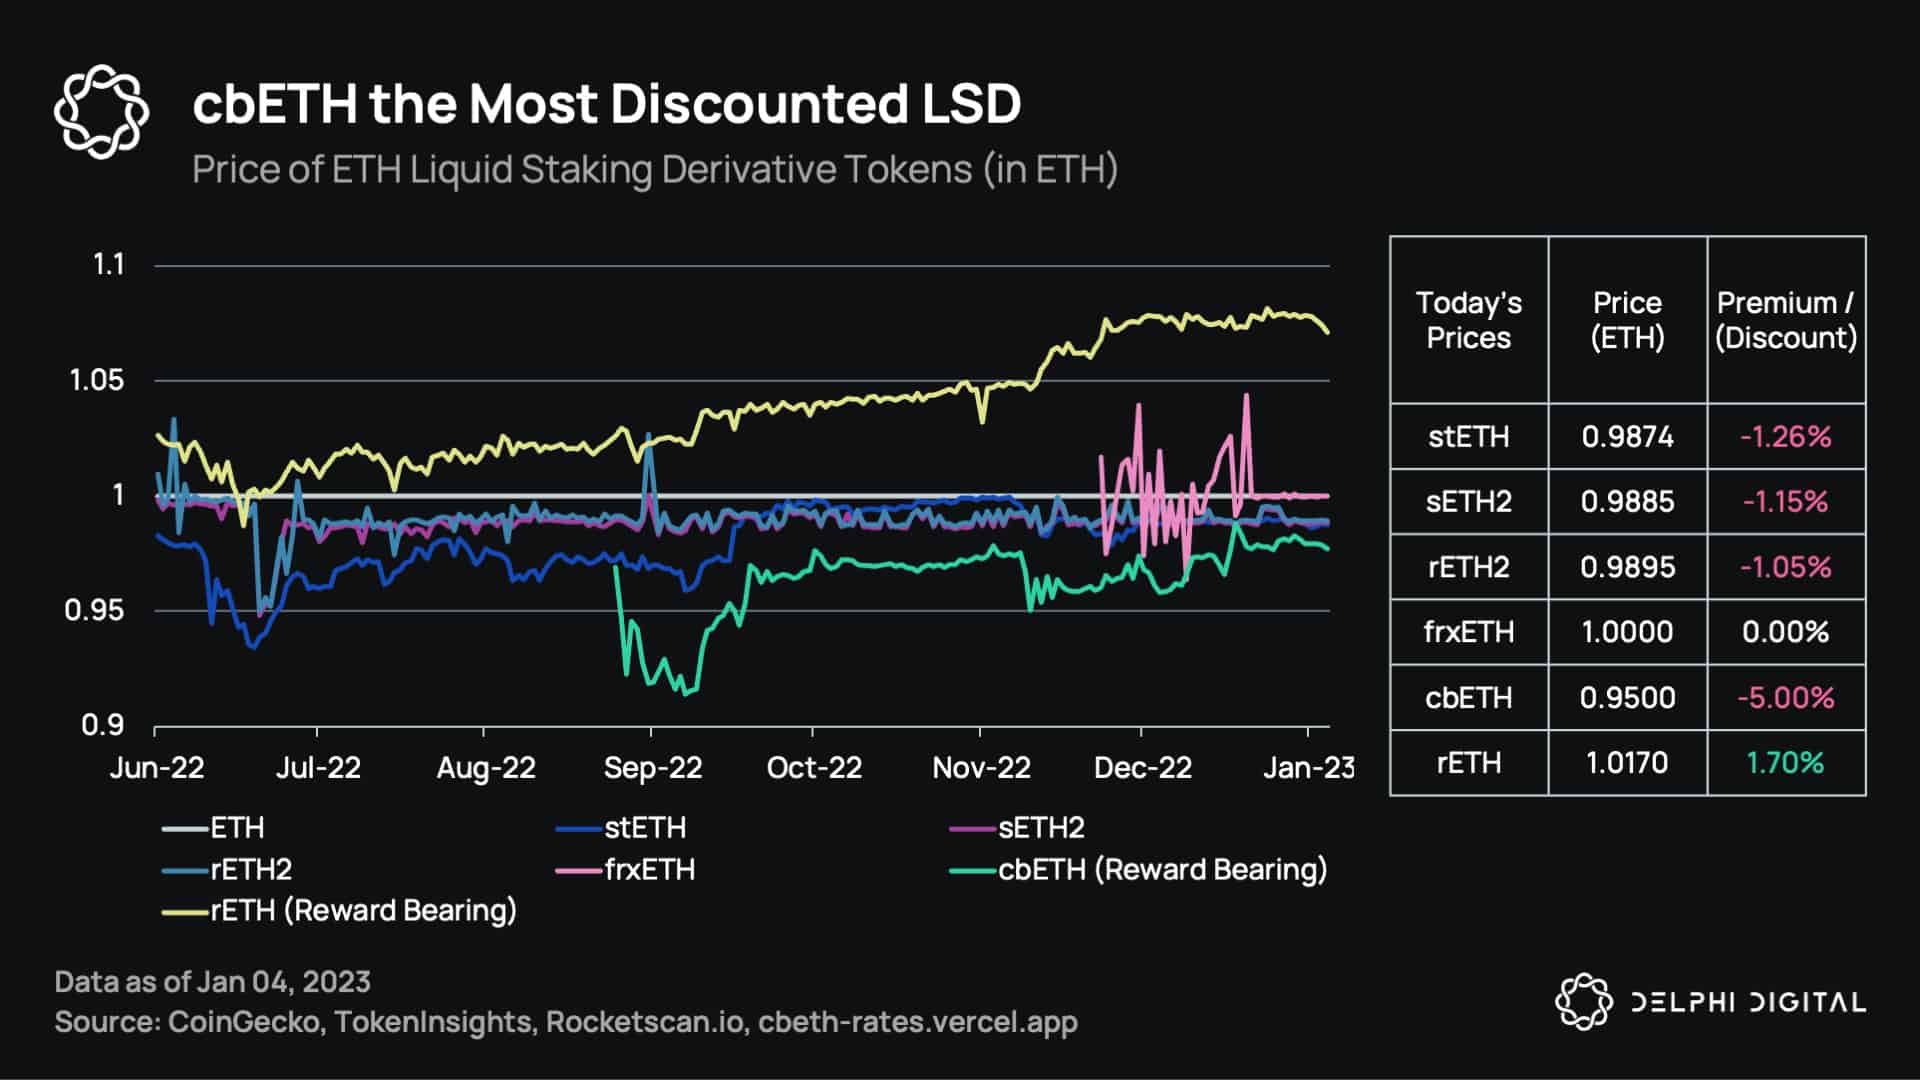
Task: Click the Aug-22 x-axis label
Action: pos(486,768)
